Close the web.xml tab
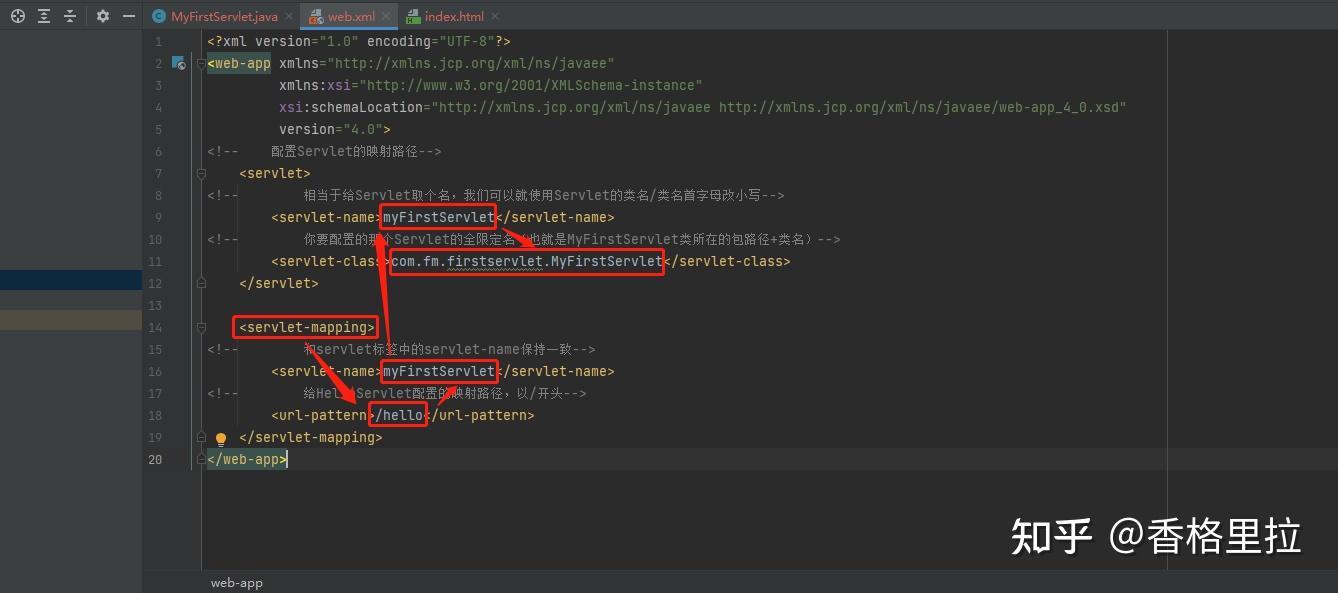1338x593 pixels. [x=386, y=16]
